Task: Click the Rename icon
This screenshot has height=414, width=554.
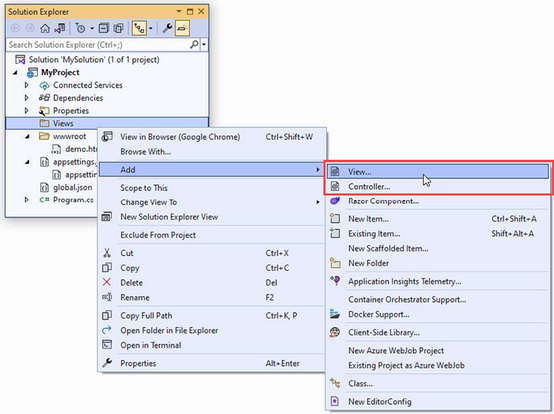Action: 107,297
